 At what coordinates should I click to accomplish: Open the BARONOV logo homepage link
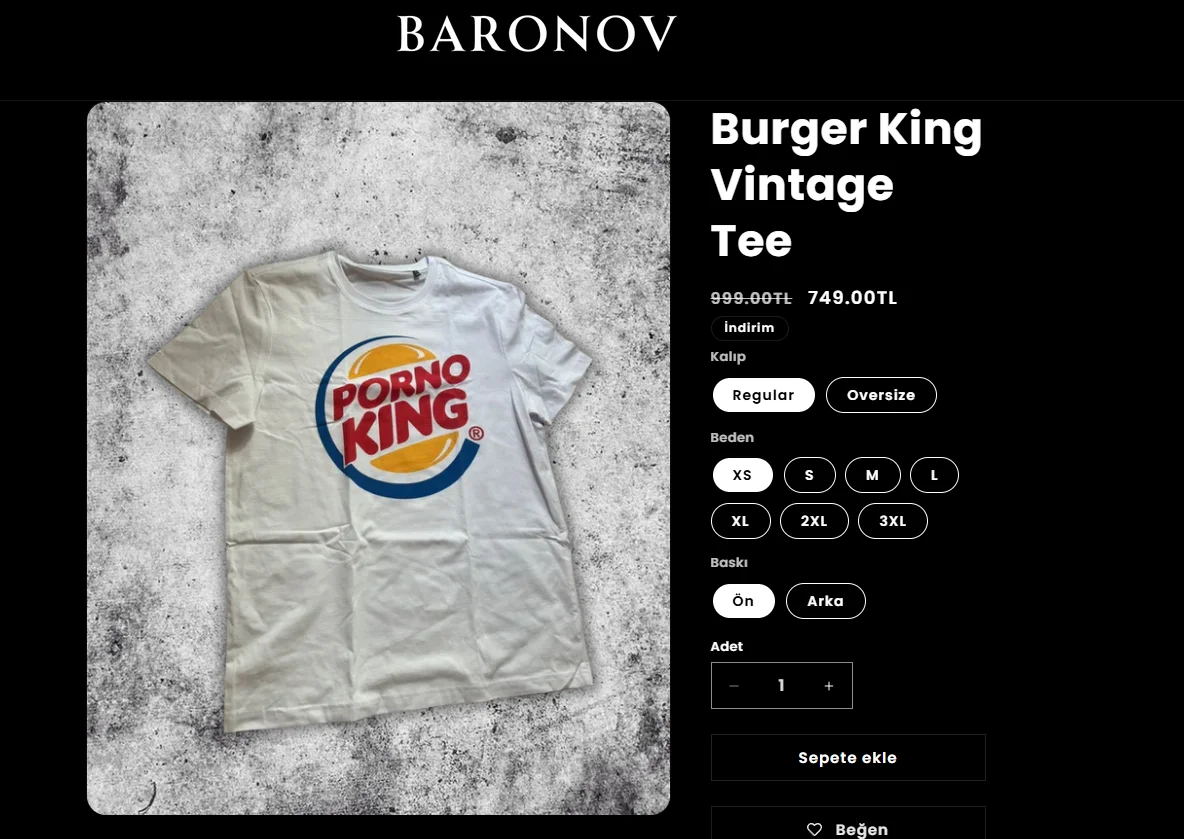(537, 34)
